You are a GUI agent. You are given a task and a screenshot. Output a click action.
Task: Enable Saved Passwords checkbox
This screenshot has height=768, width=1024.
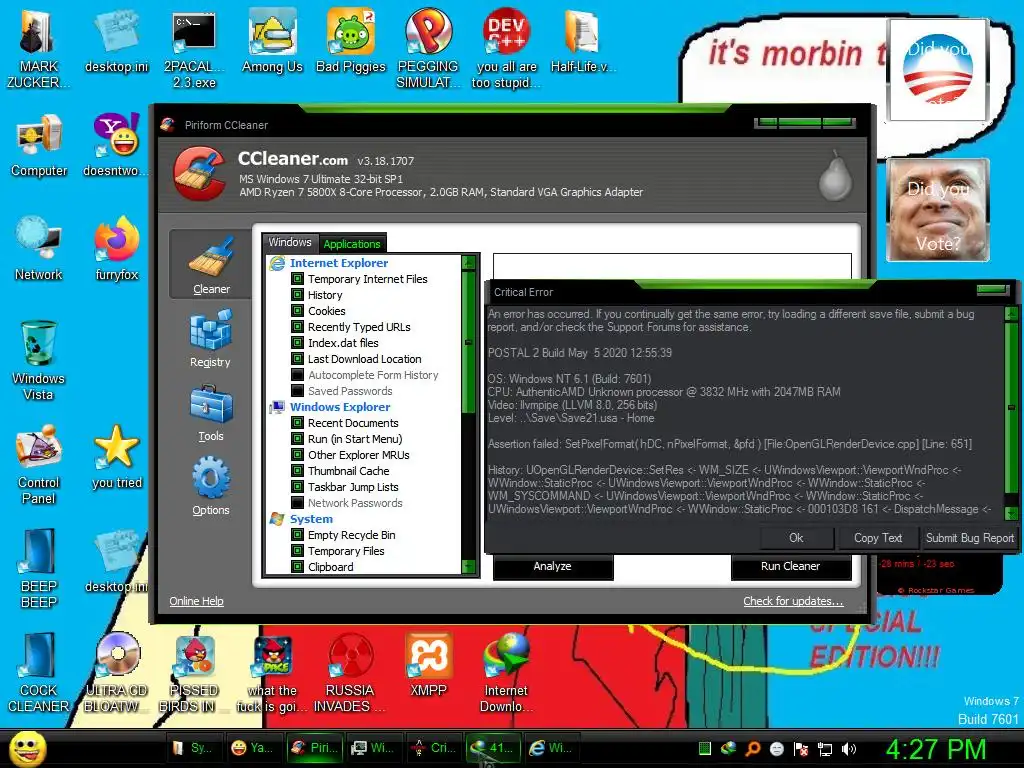tap(297, 391)
